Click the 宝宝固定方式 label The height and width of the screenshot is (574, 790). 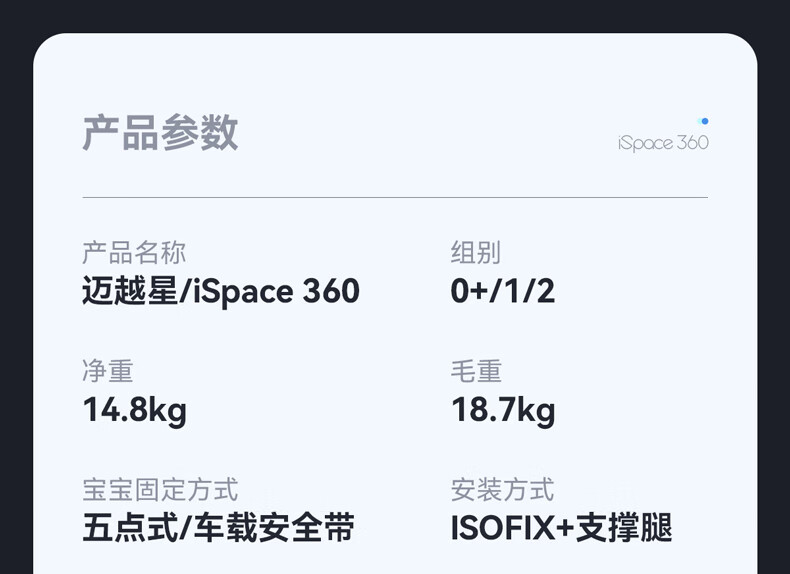click(160, 489)
